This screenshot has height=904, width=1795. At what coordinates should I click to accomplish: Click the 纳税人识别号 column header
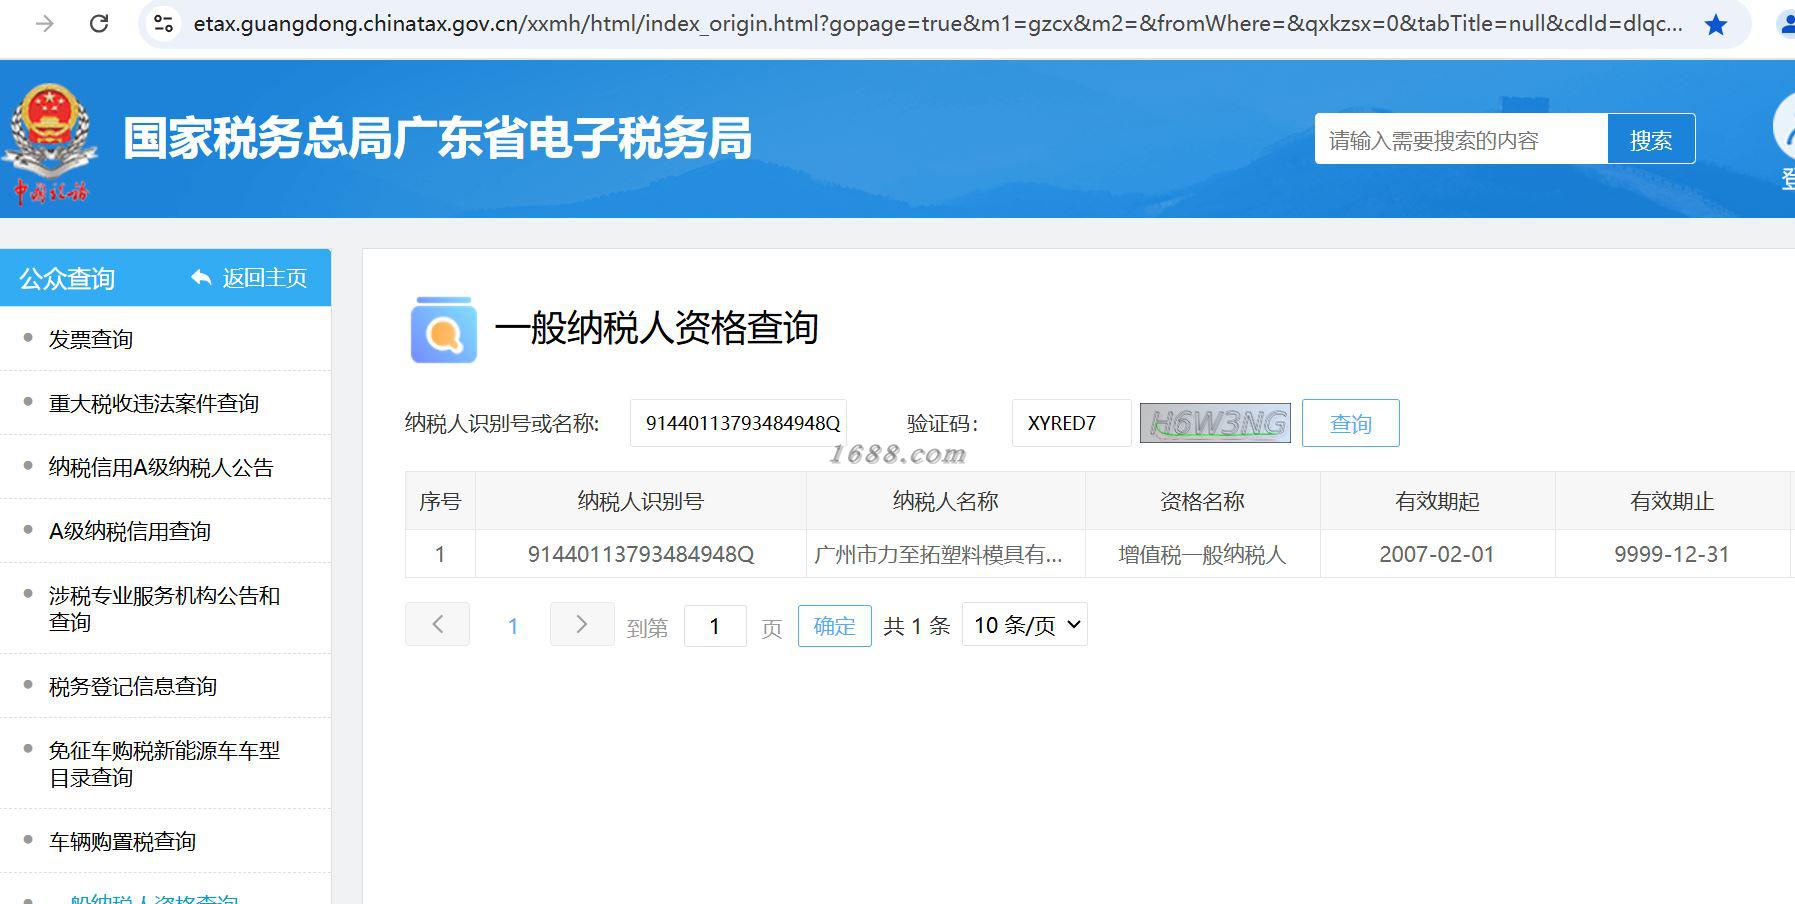640,501
